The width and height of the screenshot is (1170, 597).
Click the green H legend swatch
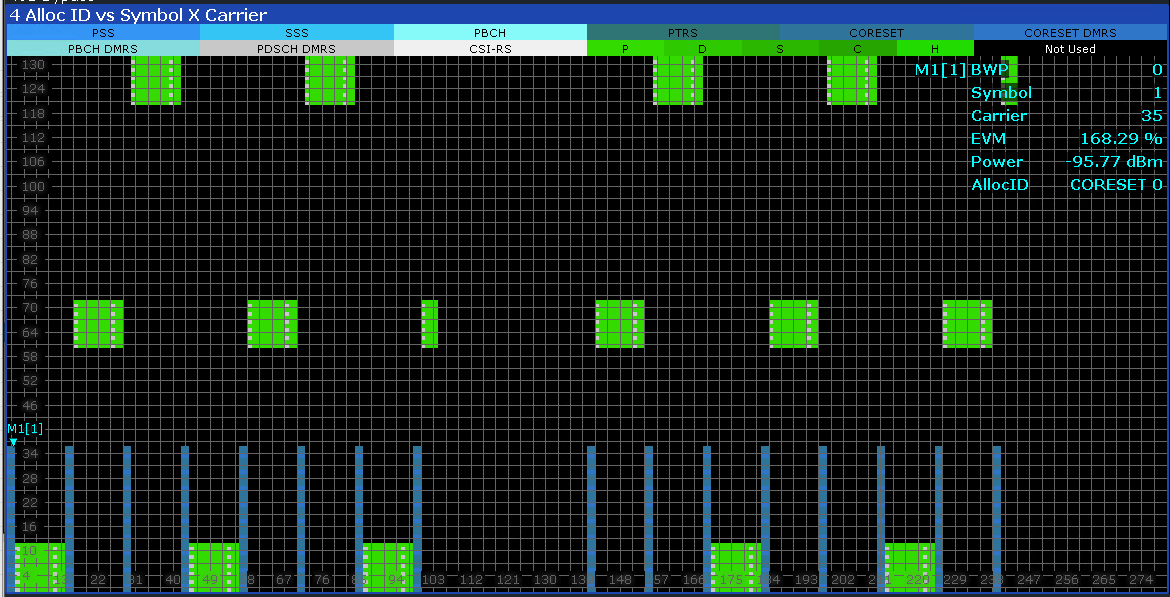click(935, 49)
